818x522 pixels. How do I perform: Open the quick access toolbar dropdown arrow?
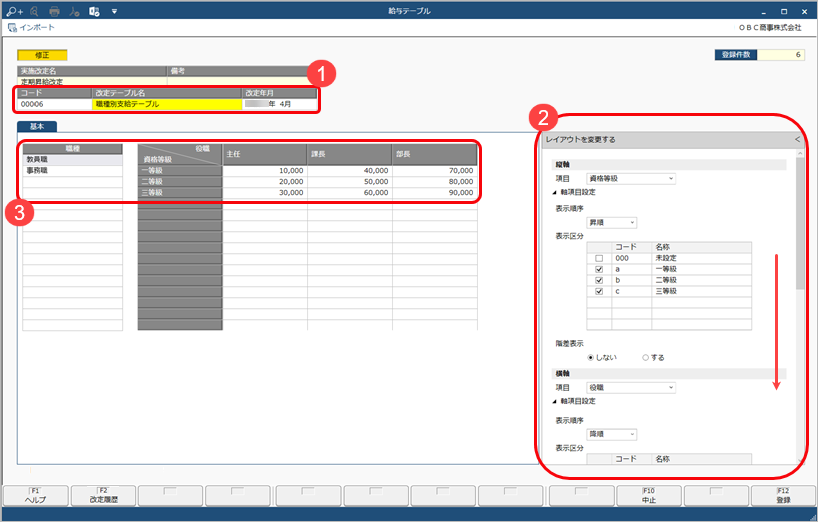(114, 11)
